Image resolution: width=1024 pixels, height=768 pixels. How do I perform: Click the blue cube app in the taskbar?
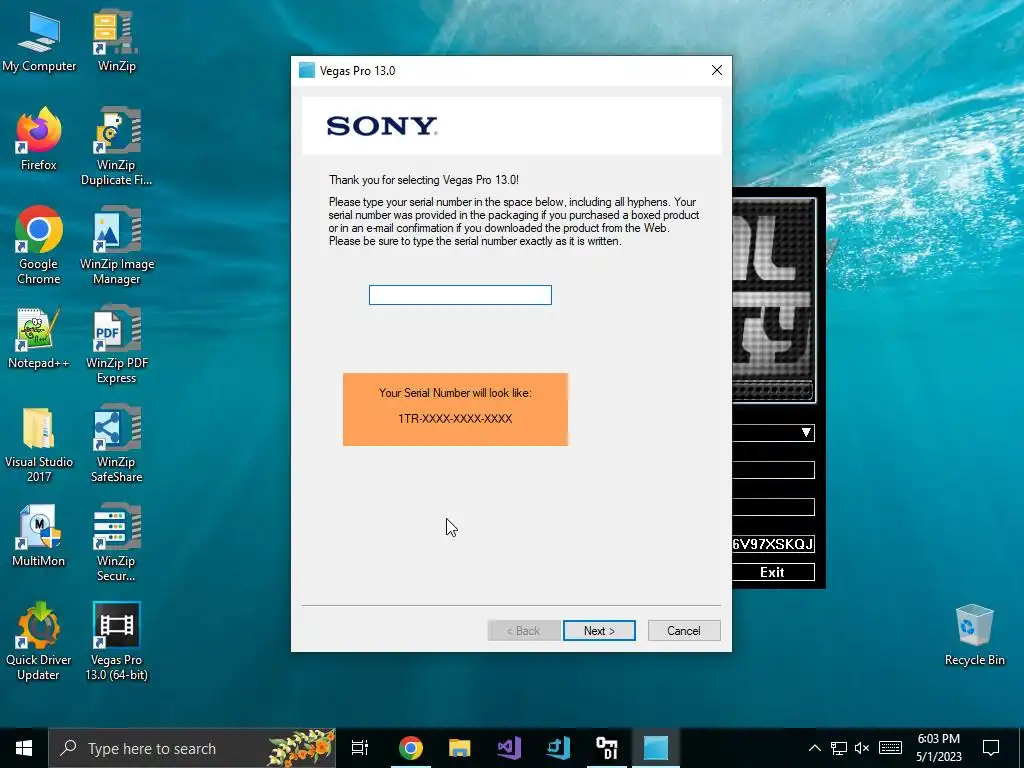click(558, 748)
